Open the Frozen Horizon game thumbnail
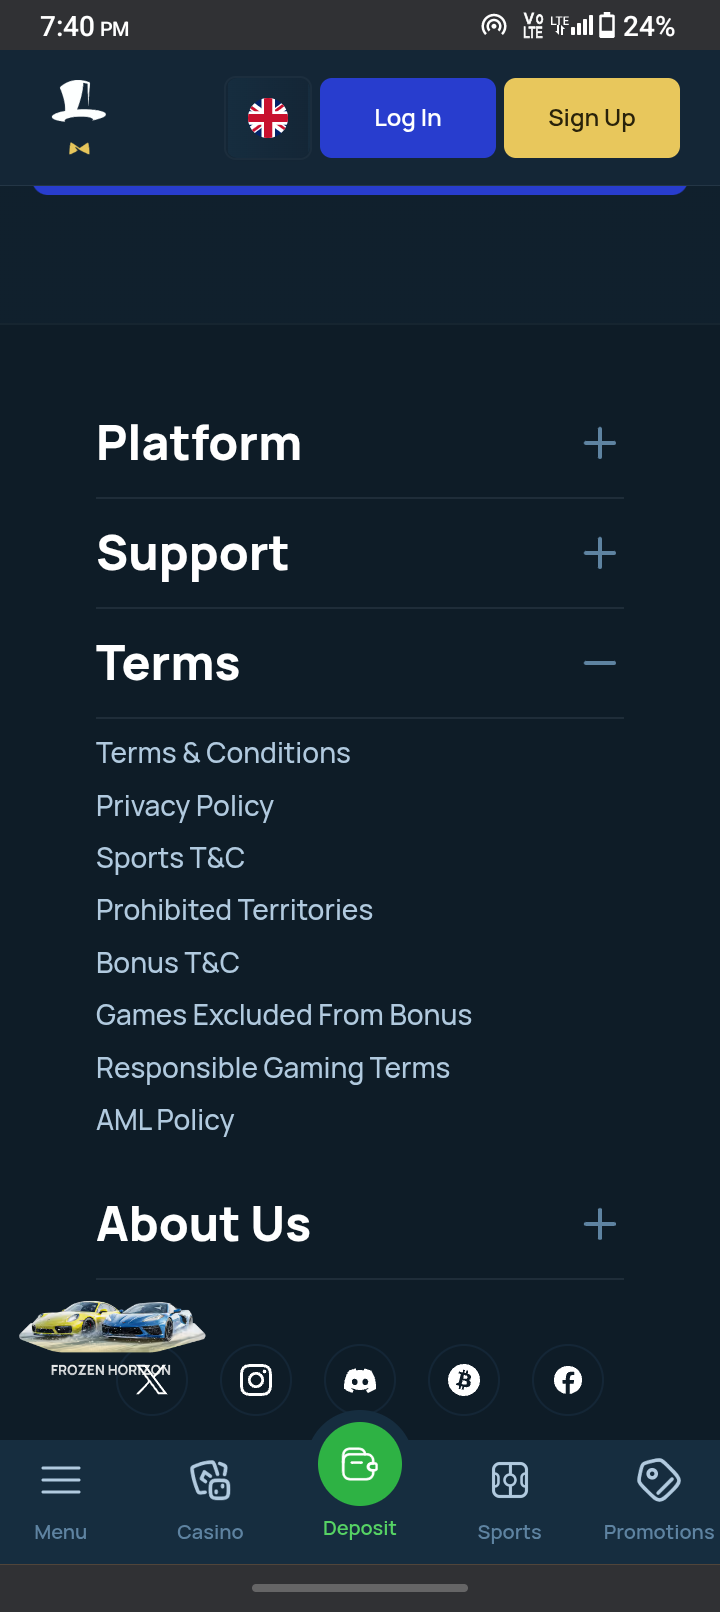Screen dimensions: 720x1612 [x=110, y=1330]
